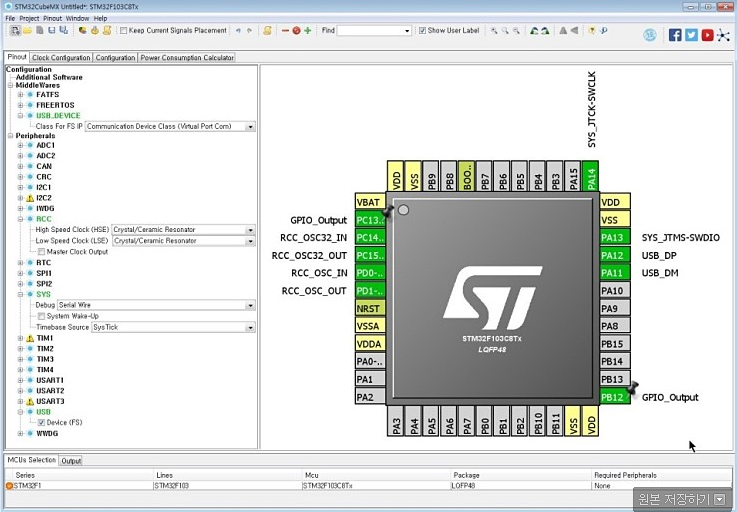Uncheck Show User Label checkbox

point(423,31)
